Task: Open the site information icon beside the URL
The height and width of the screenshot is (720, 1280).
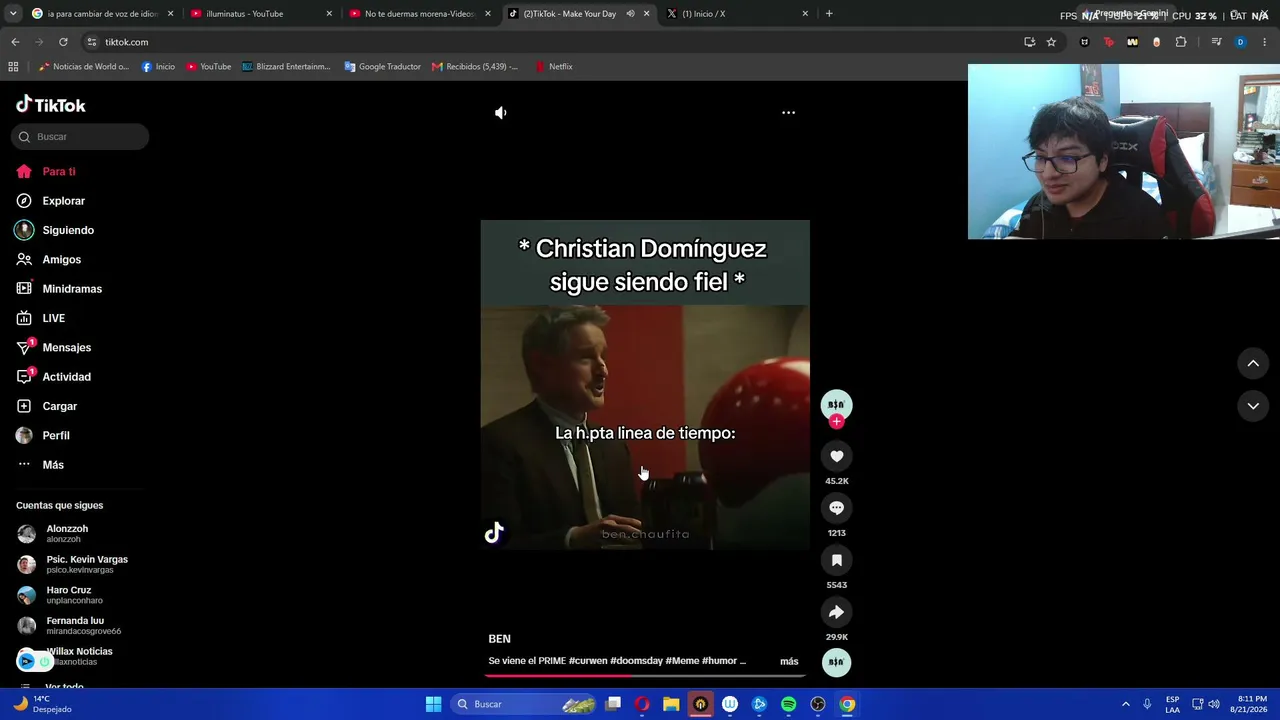Action: click(x=92, y=42)
